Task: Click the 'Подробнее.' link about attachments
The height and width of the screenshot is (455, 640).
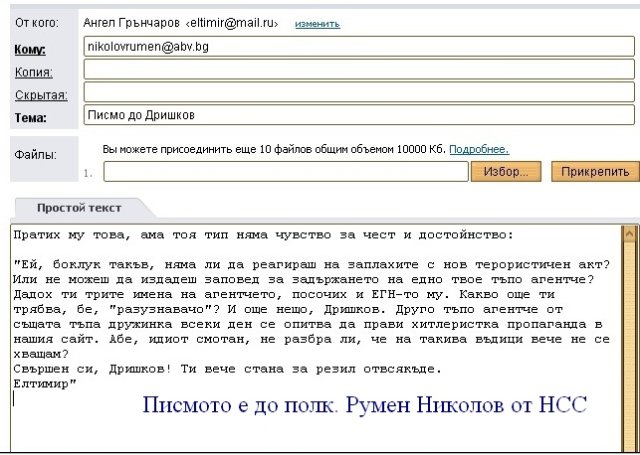Action: pyautogui.click(x=479, y=149)
